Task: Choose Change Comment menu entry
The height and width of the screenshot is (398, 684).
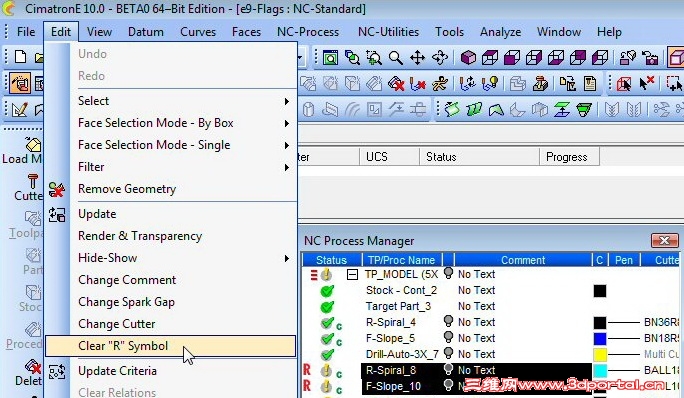Action: (127, 280)
